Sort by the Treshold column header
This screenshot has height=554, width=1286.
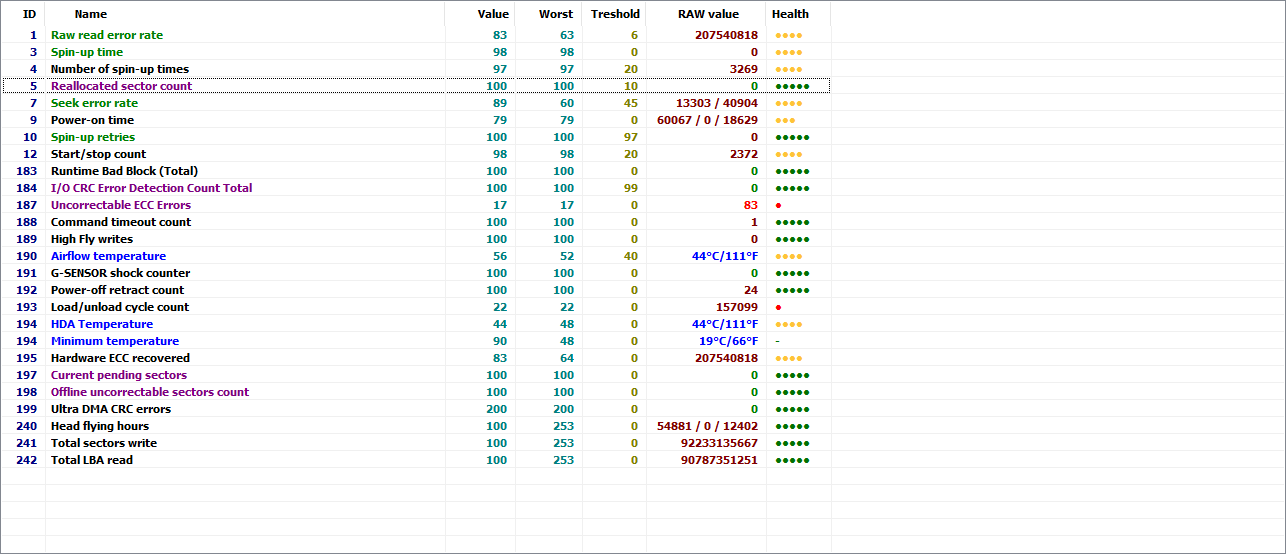point(614,14)
